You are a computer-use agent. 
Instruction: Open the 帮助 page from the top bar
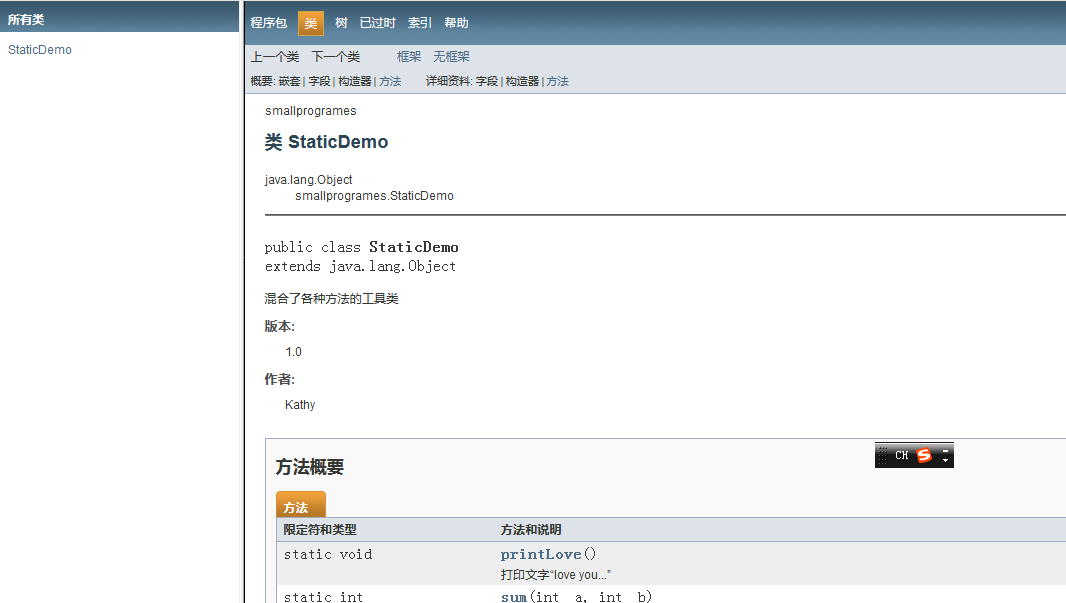(456, 23)
